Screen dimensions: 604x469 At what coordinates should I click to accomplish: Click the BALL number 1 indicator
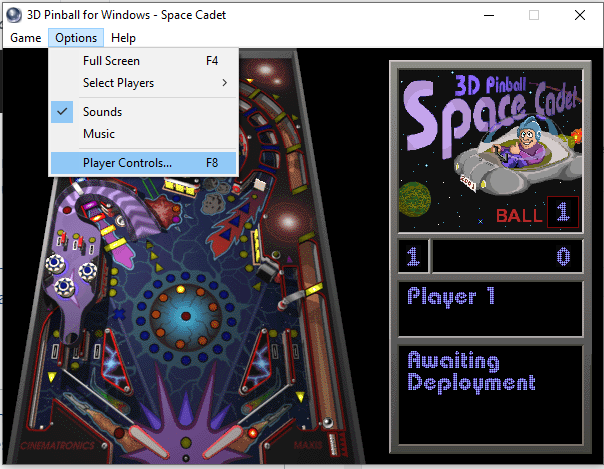click(563, 212)
